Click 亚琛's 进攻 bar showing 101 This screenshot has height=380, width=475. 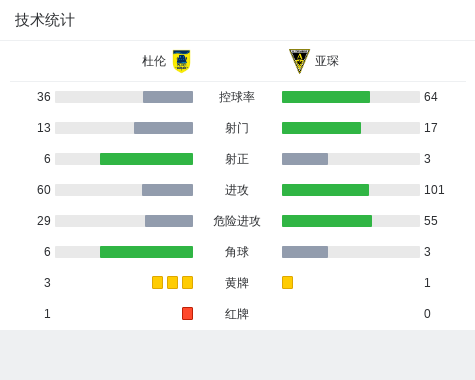(x=325, y=190)
